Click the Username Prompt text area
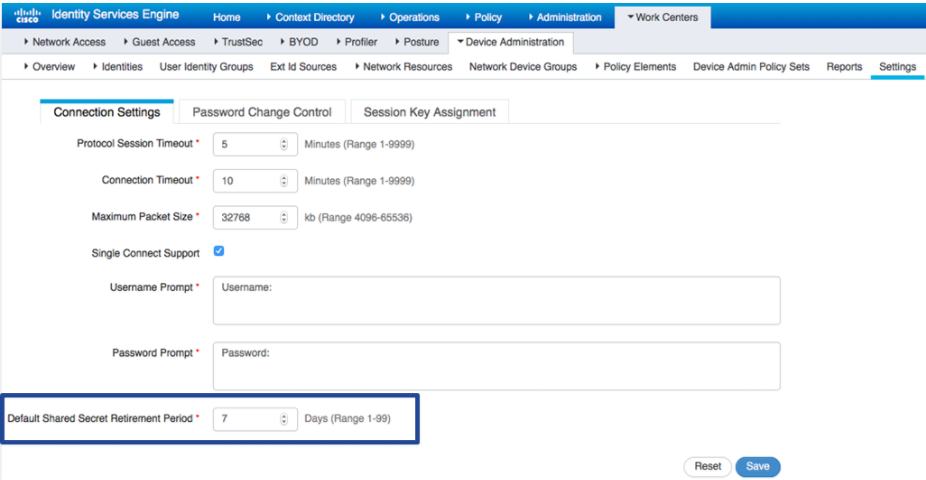Screen dimensions: 926x480 point(497,301)
